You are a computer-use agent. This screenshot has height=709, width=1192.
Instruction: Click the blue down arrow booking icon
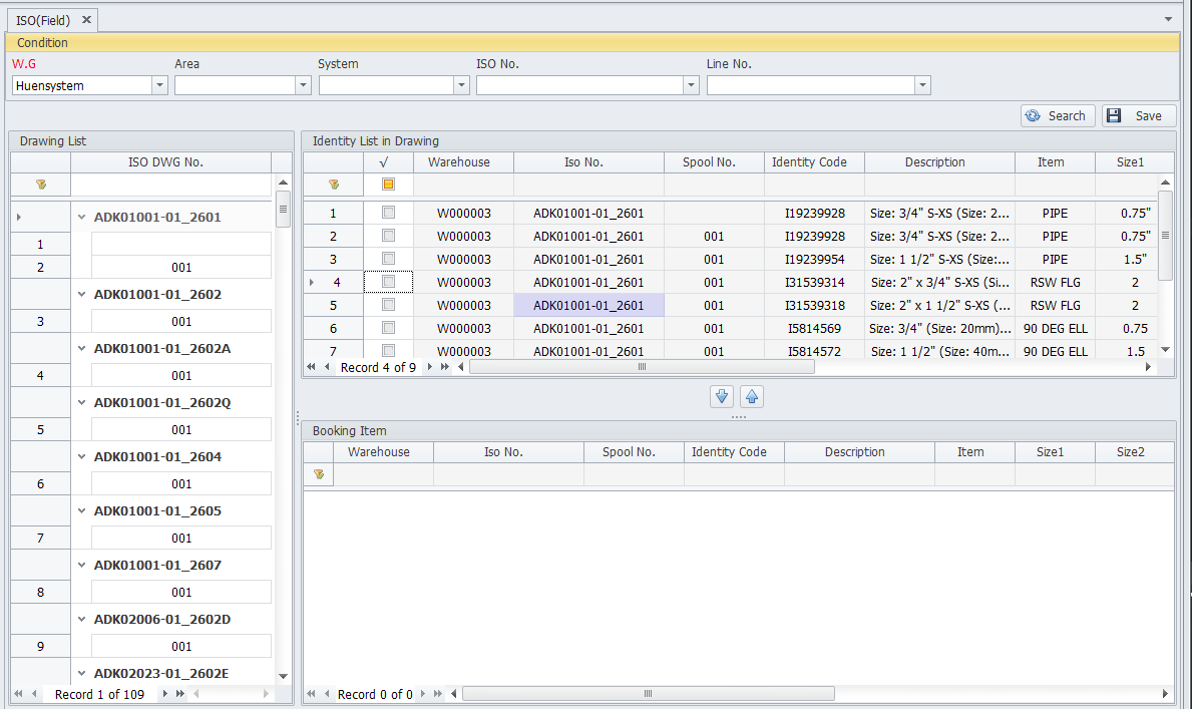(721, 397)
